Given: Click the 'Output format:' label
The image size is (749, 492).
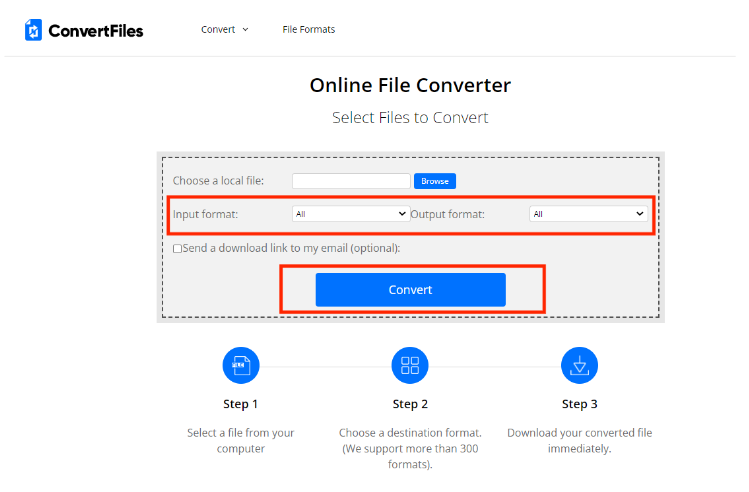Looking at the screenshot, I should point(448,214).
